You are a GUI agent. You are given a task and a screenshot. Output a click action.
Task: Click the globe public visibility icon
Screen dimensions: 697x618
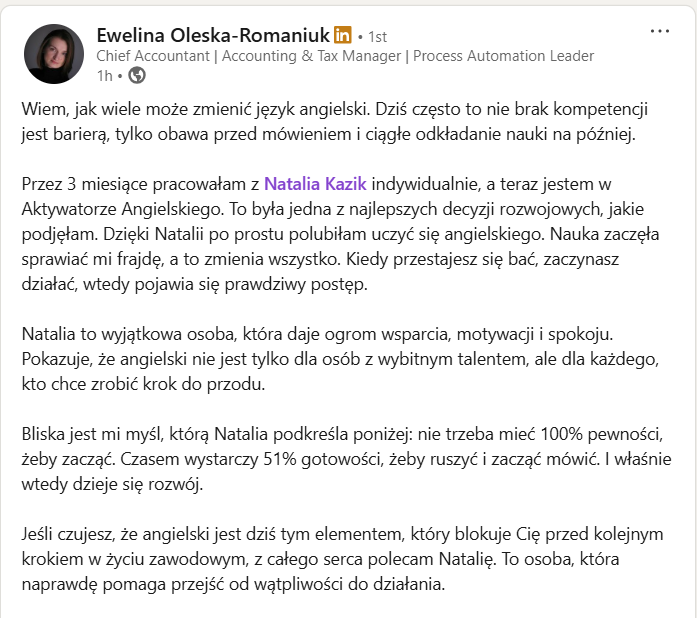tap(137, 75)
